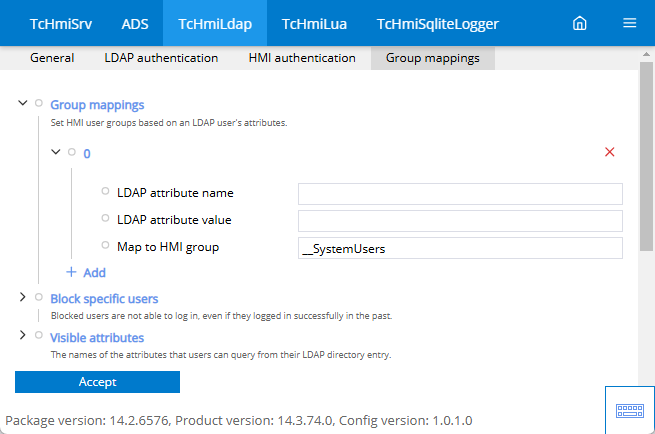Collapse mapping entry 0
The height and width of the screenshot is (434, 655).
(x=56, y=152)
